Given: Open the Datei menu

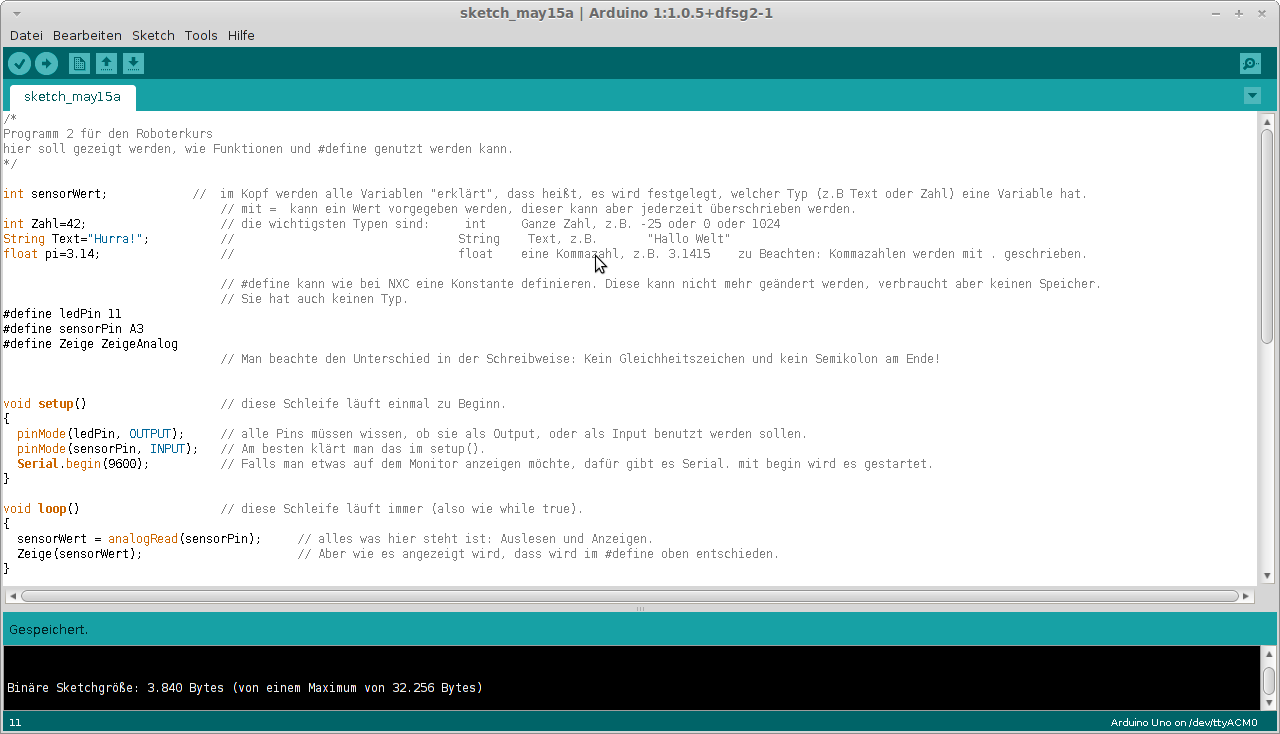Looking at the screenshot, I should click(26, 35).
